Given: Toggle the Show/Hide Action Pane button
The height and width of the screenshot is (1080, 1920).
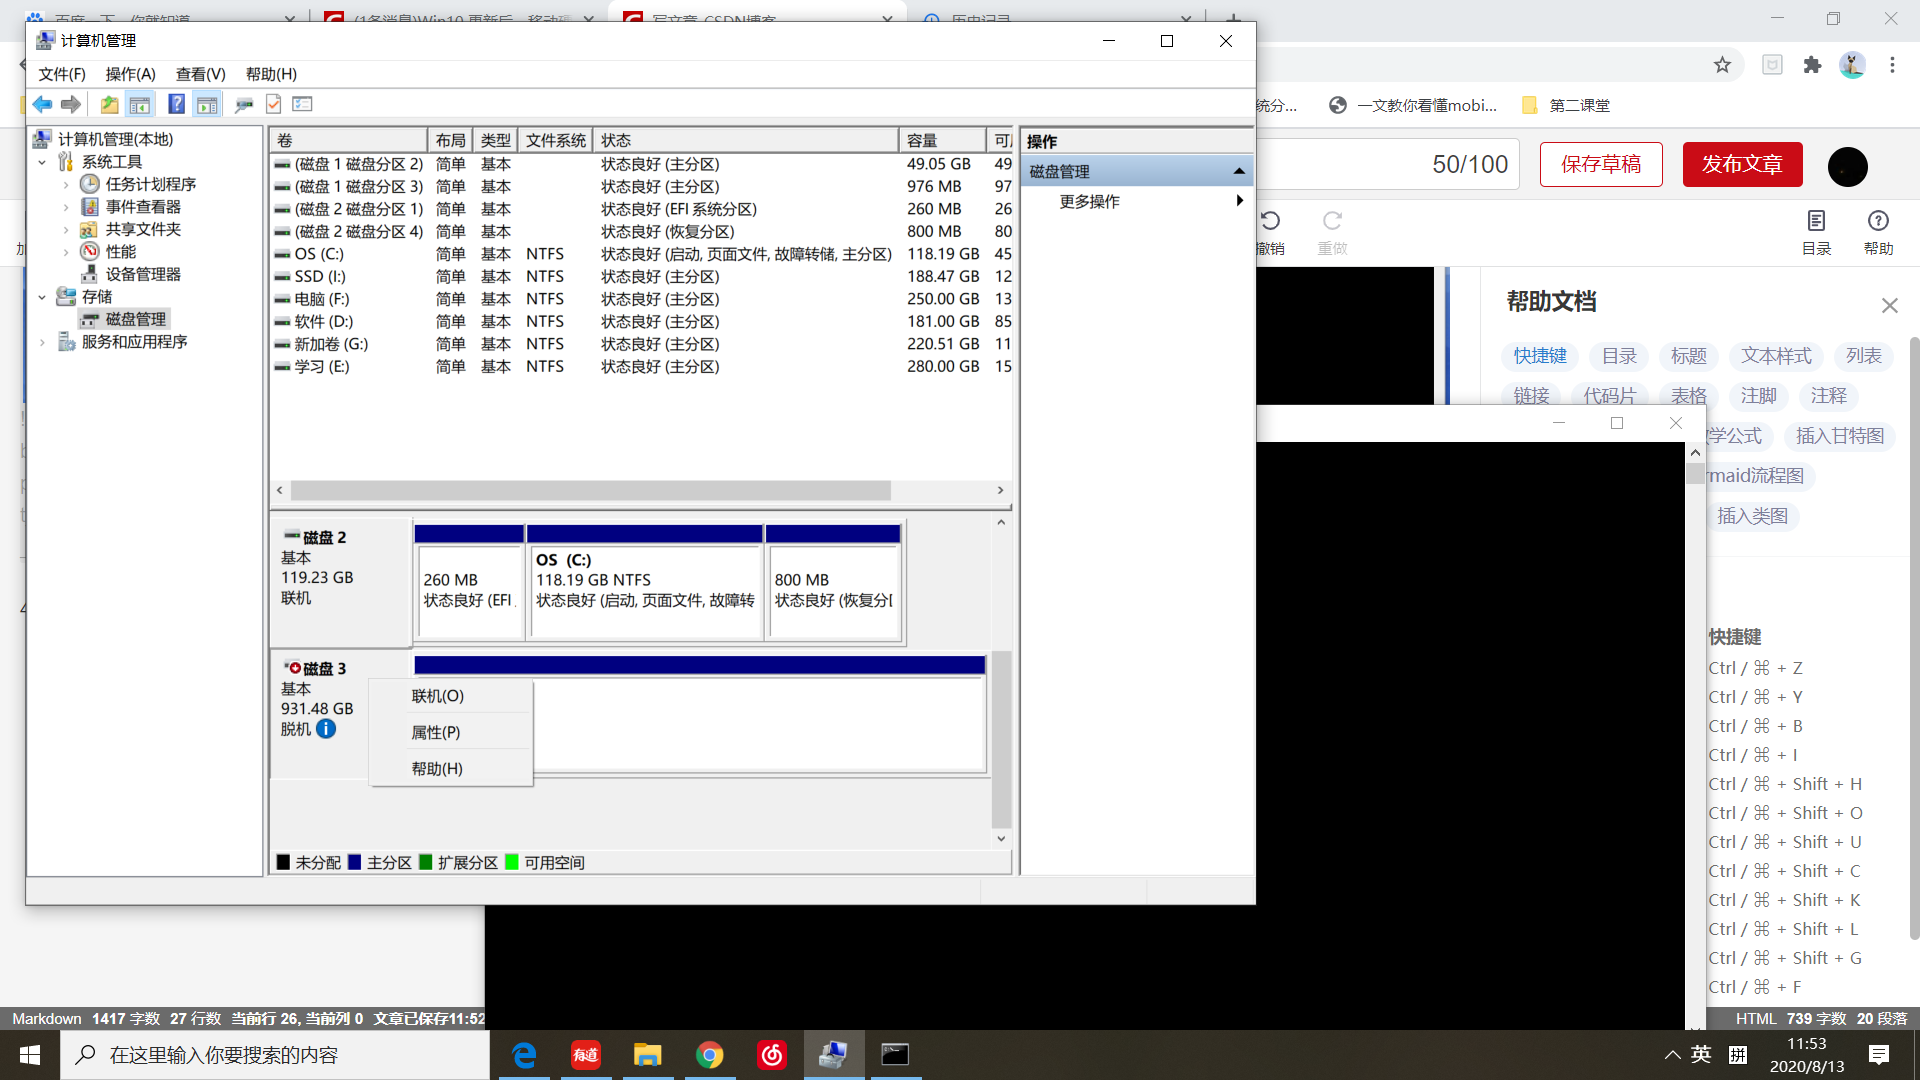Looking at the screenshot, I should (207, 104).
